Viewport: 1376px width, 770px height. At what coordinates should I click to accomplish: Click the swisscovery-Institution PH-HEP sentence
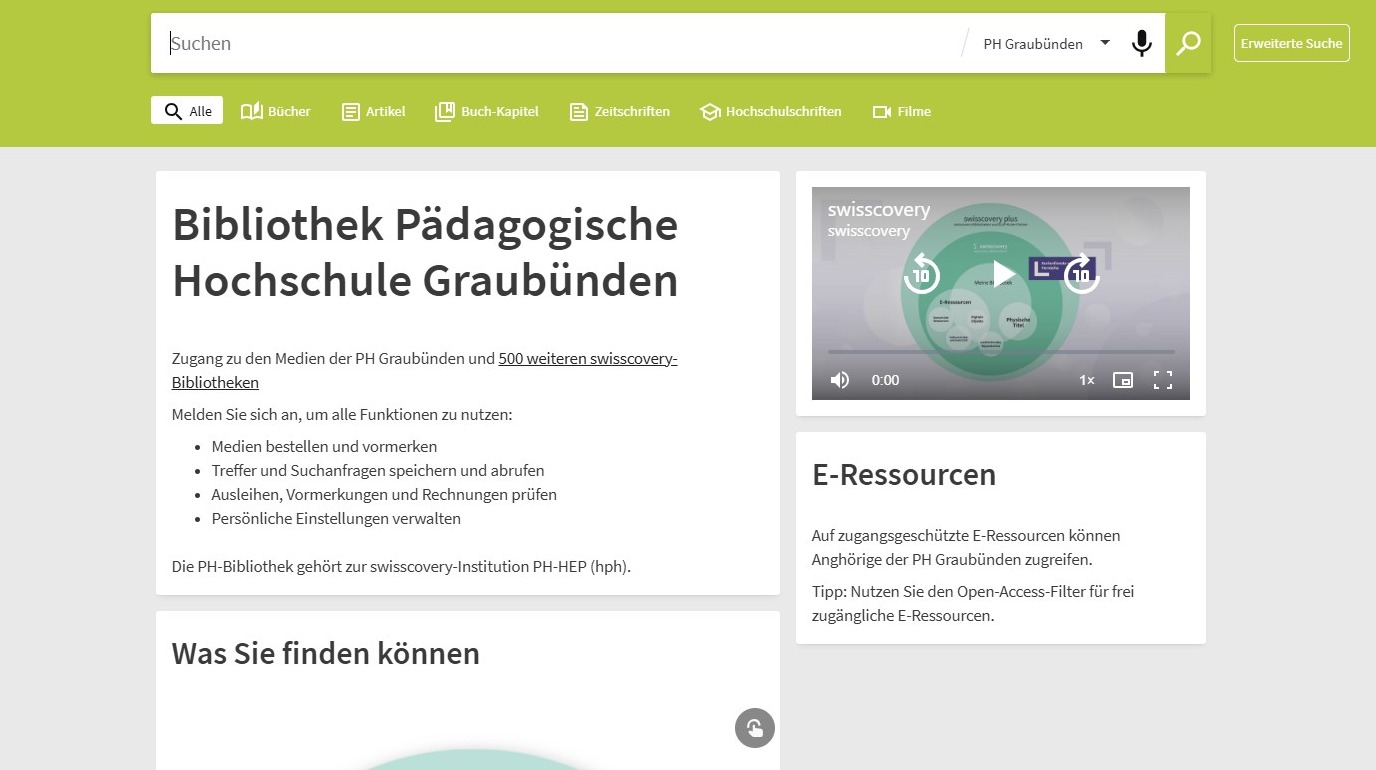click(x=401, y=566)
